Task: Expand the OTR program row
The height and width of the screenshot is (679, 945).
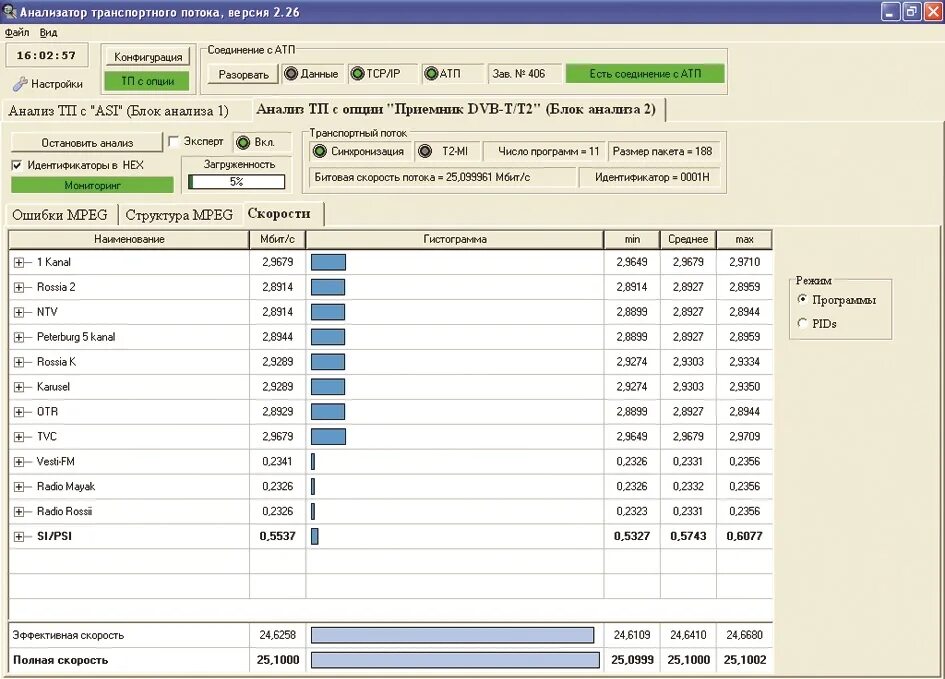Action: tap(19, 412)
